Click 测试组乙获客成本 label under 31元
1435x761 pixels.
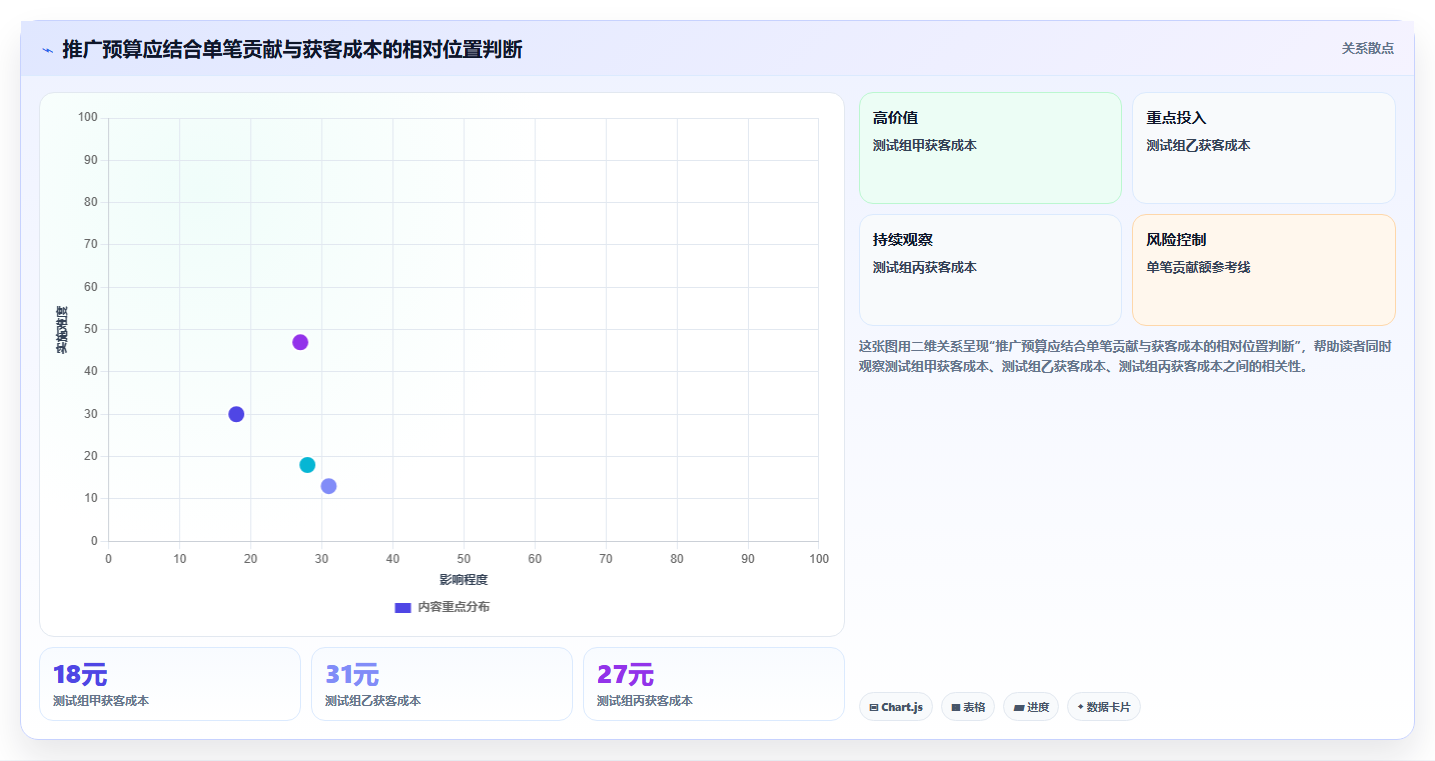[x=373, y=701]
